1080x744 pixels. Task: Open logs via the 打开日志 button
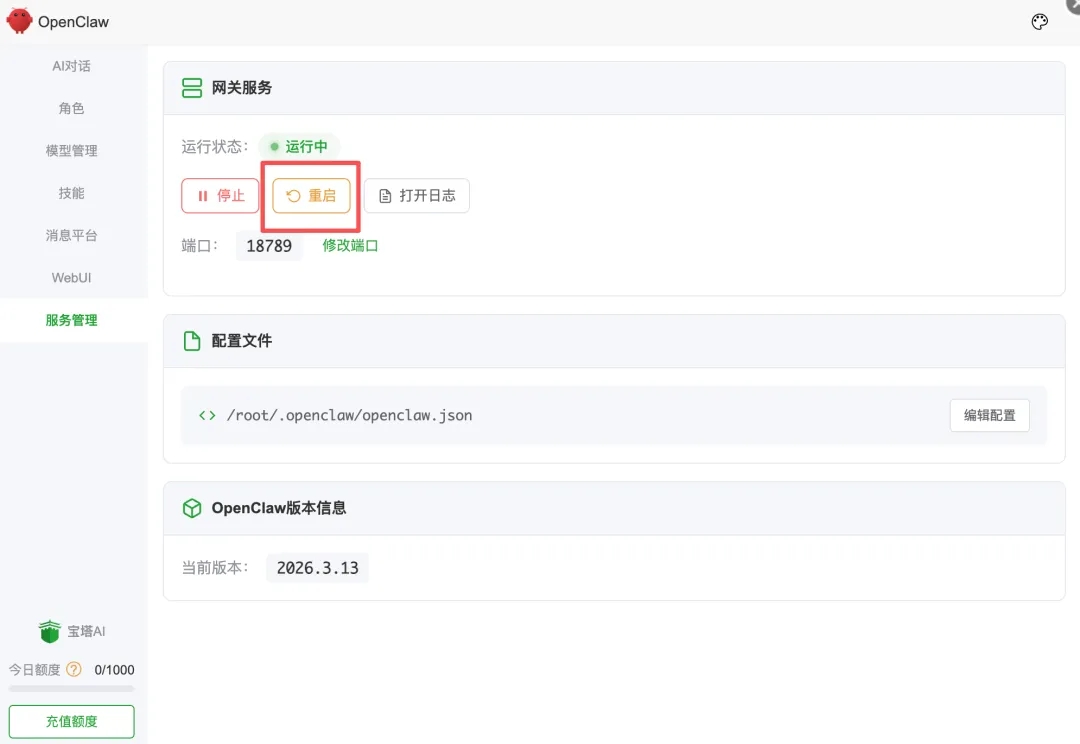click(416, 196)
